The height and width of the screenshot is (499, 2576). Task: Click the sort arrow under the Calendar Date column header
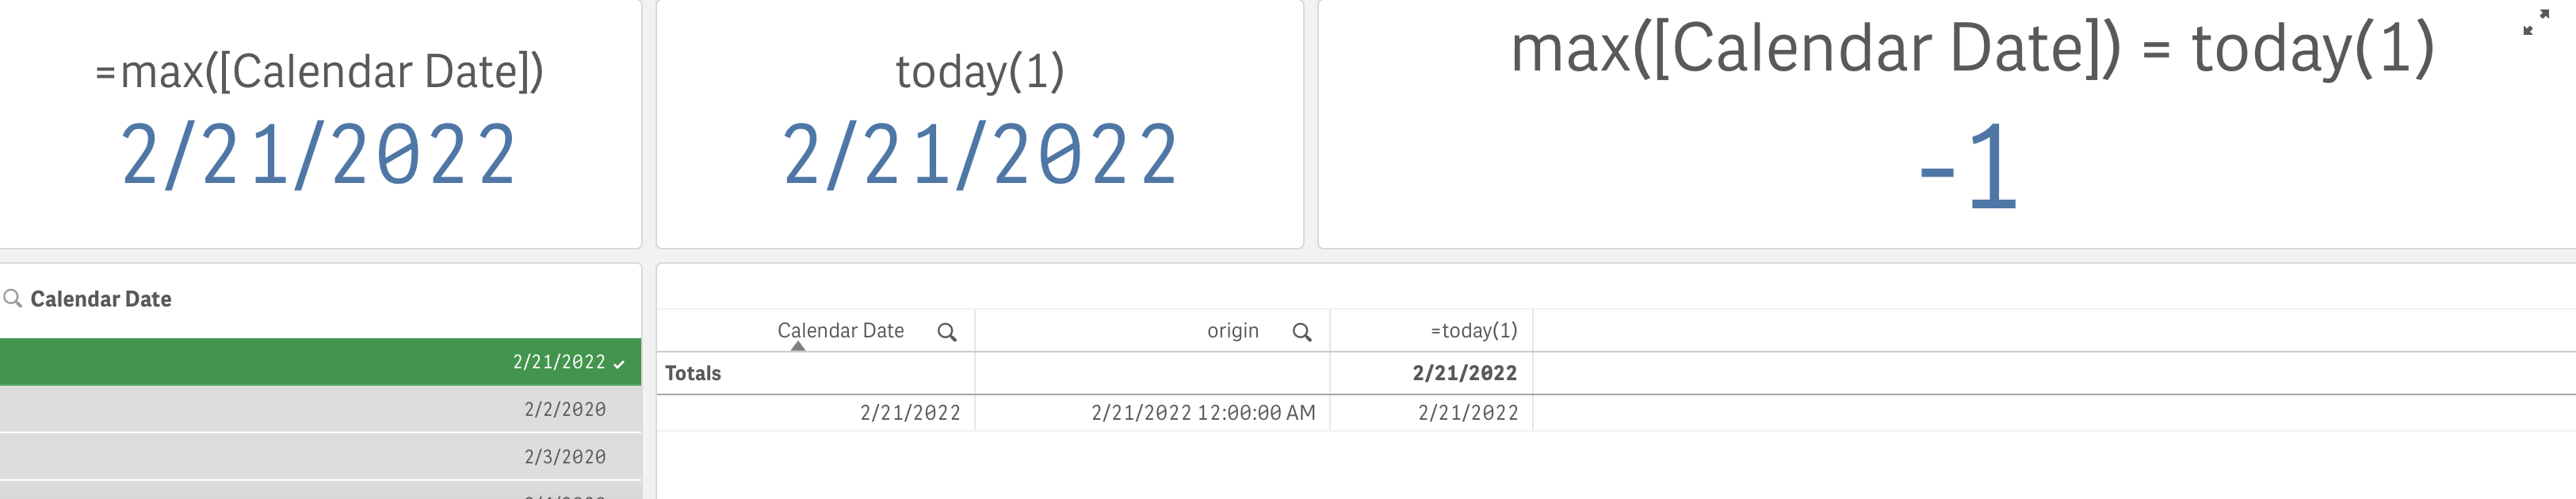pos(797,347)
